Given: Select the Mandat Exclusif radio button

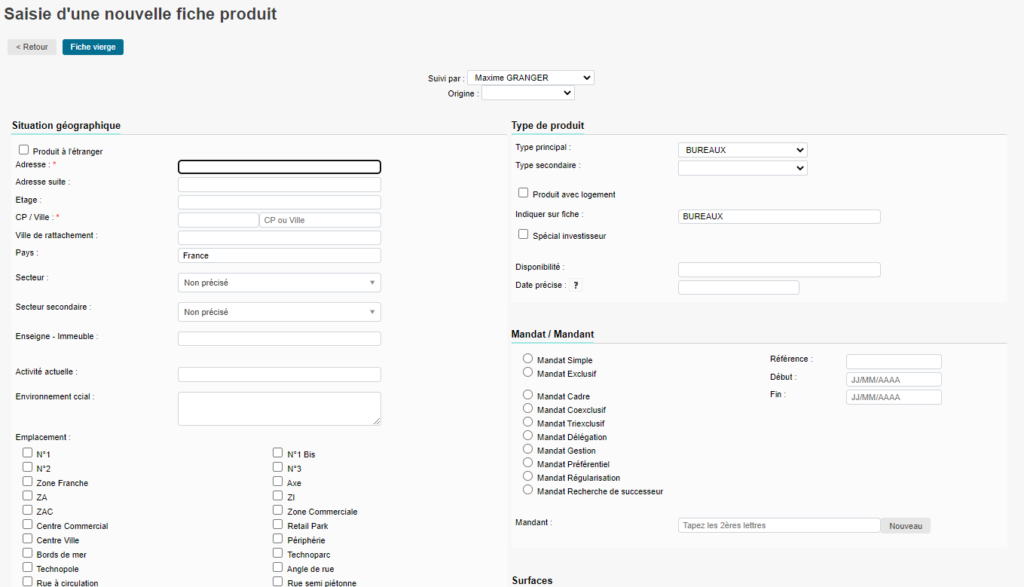Looking at the screenshot, I should click(527, 372).
